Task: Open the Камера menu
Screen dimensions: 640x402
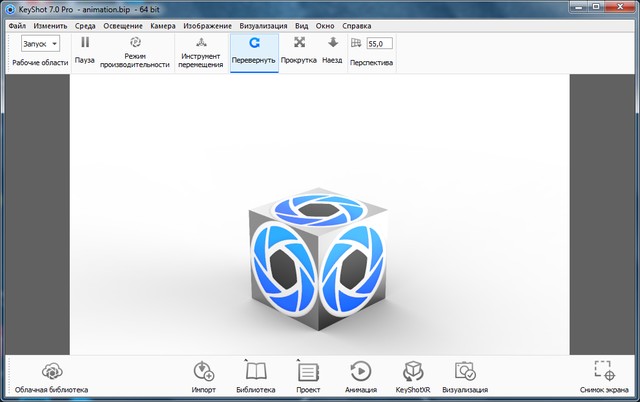Action: coord(163,25)
